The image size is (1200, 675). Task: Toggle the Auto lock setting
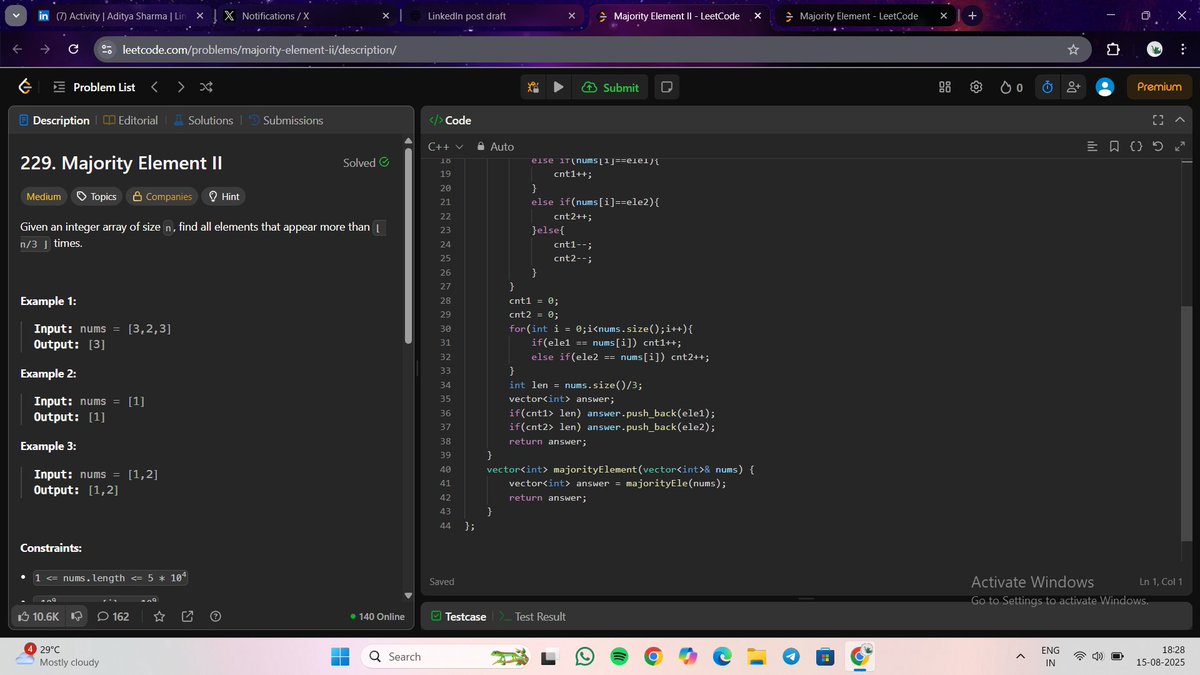tap(496, 147)
